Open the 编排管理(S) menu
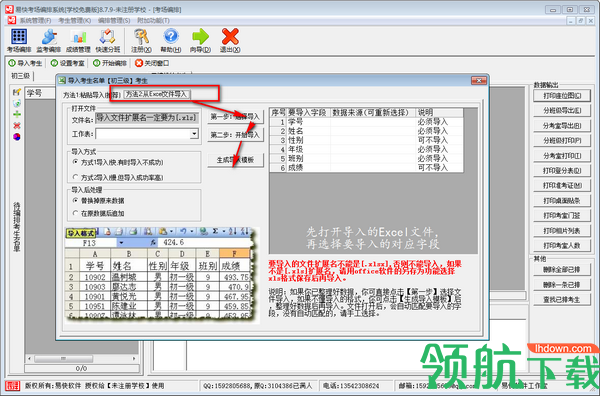This screenshot has width=600, height=396. [114, 20]
